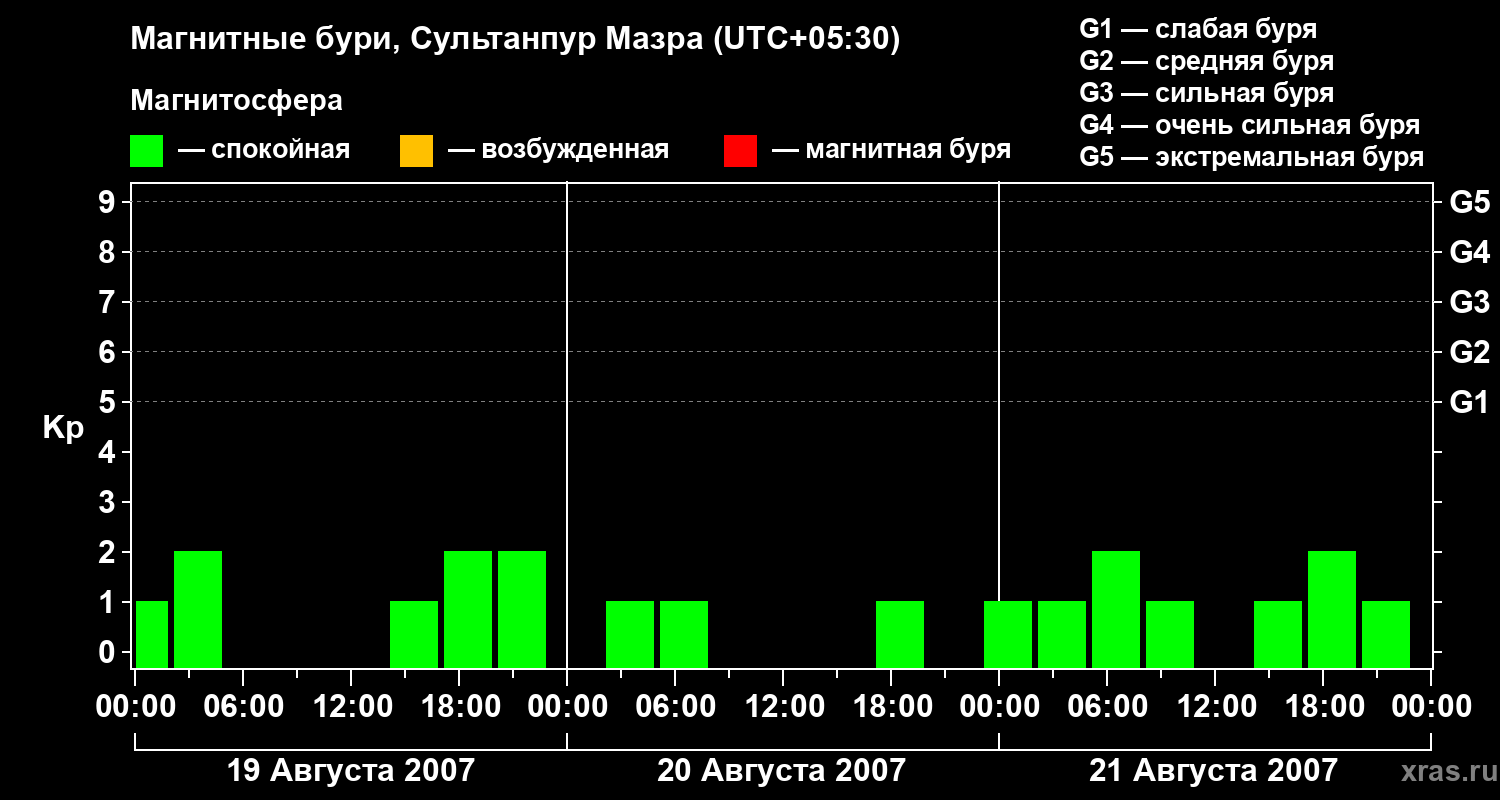Click the date label 19 Августа 2007
The height and width of the screenshot is (800, 1500).
351,770
